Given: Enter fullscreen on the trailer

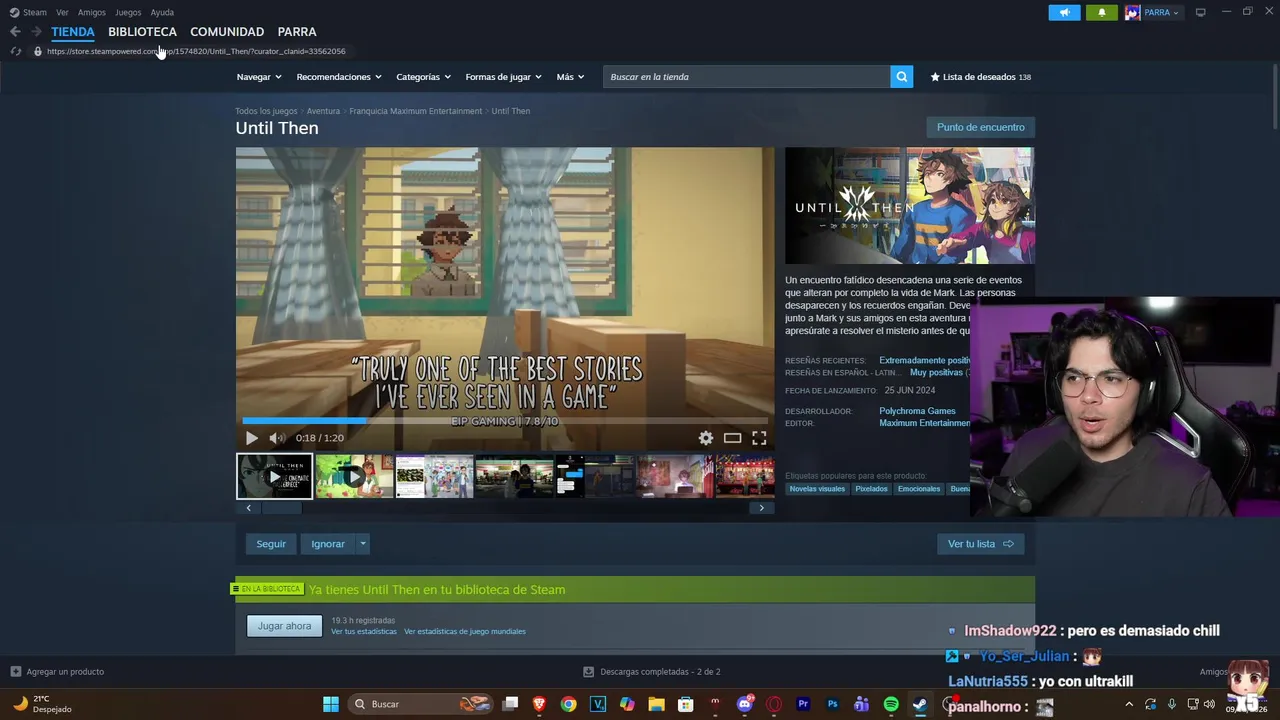Looking at the screenshot, I should [x=759, y=438].
